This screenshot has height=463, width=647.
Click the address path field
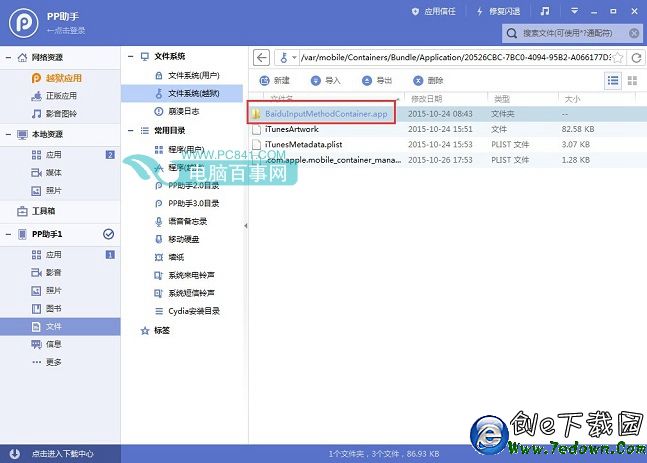click(x=456, y=57)
